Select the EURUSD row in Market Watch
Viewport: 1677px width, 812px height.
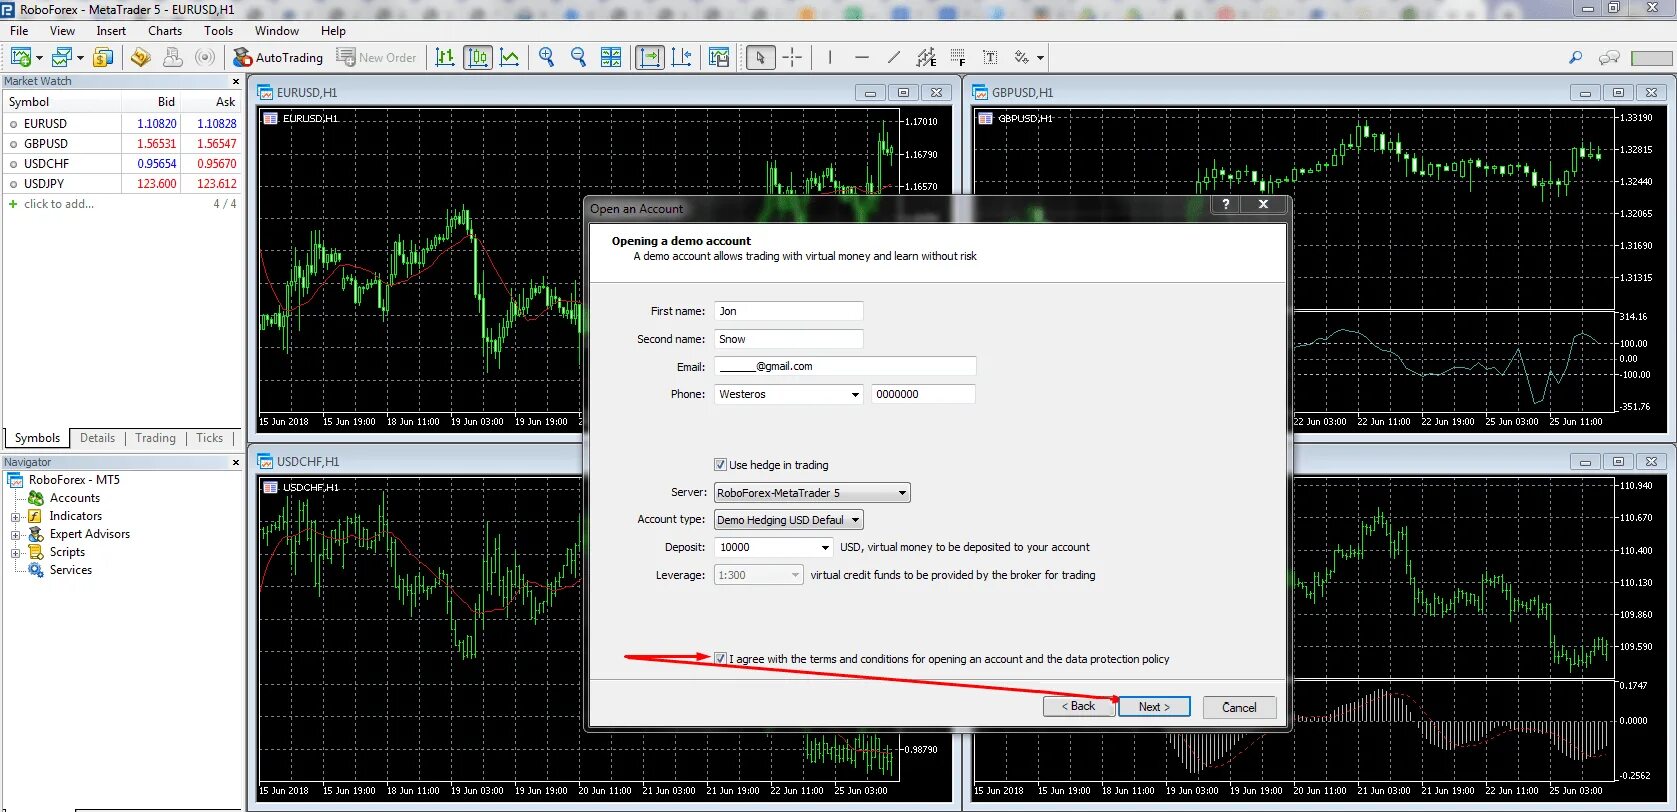click(122, 124)
